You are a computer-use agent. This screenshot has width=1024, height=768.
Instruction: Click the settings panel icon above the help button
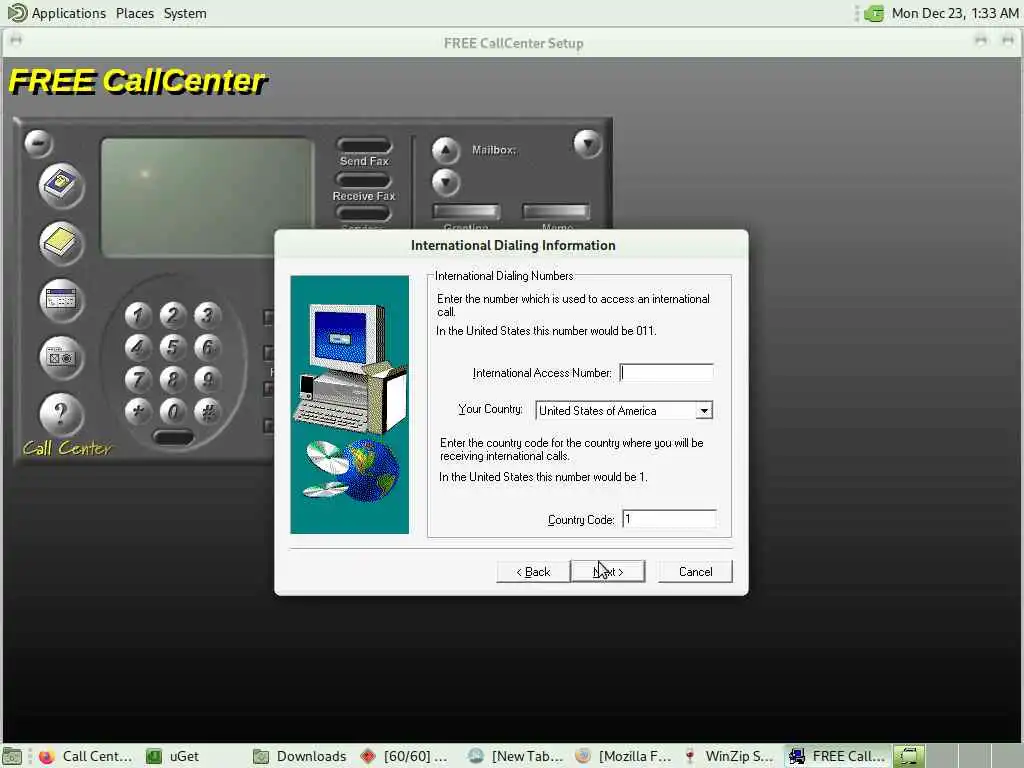pyautogui.click(x=61, y=358)
